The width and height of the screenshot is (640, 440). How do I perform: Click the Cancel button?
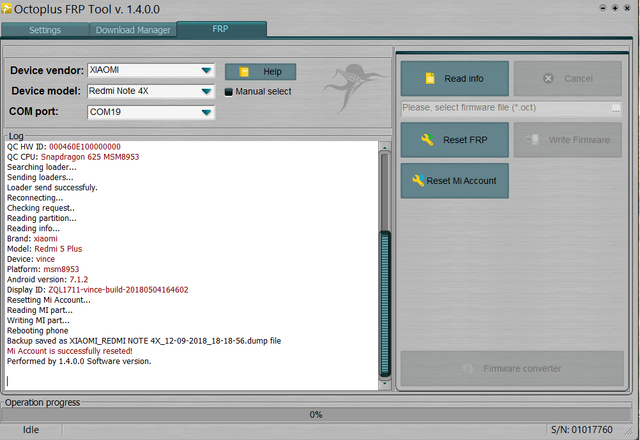pyautogui.click(x=568, y=78)
